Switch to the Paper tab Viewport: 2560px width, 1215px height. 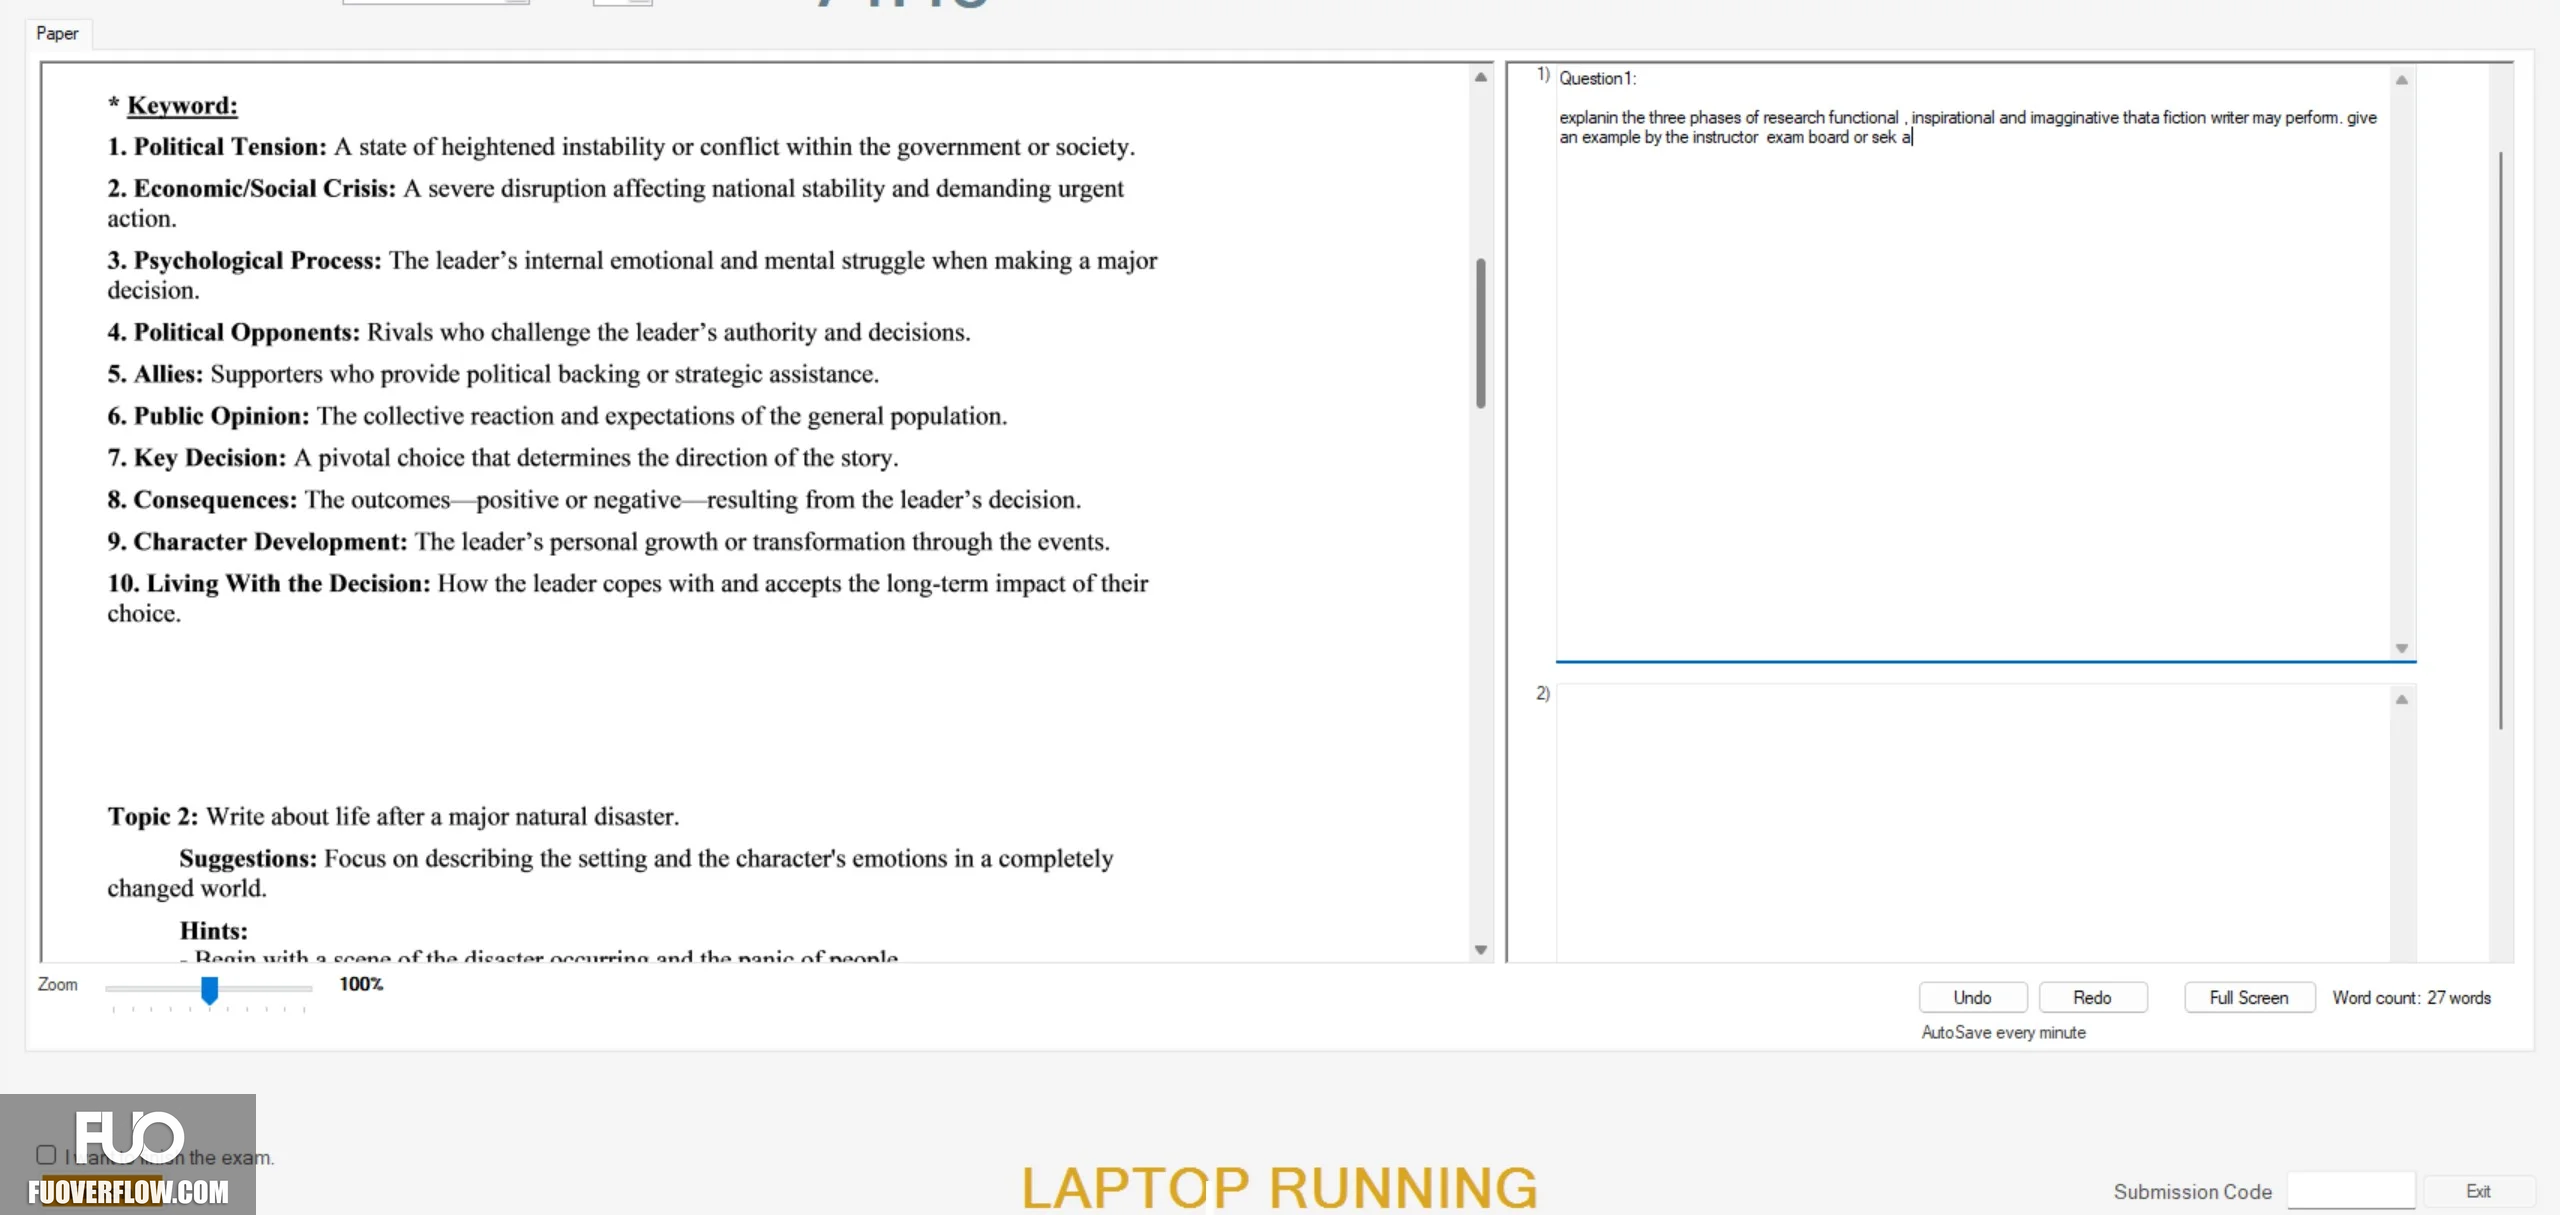tap(57, 33)
